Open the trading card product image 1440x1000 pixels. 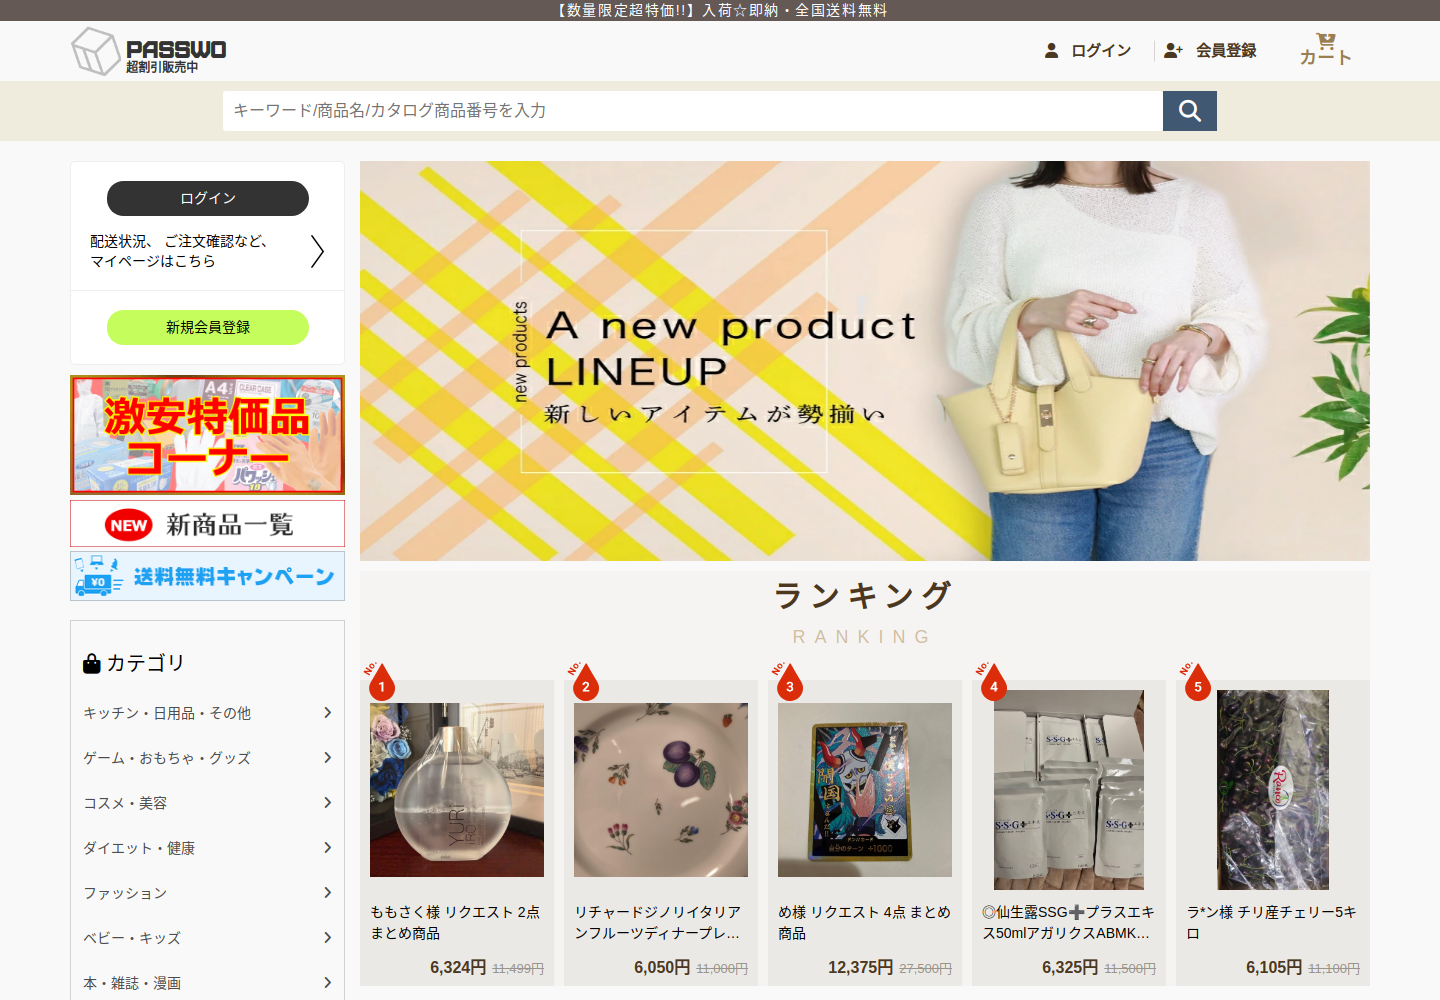[865, 790]
